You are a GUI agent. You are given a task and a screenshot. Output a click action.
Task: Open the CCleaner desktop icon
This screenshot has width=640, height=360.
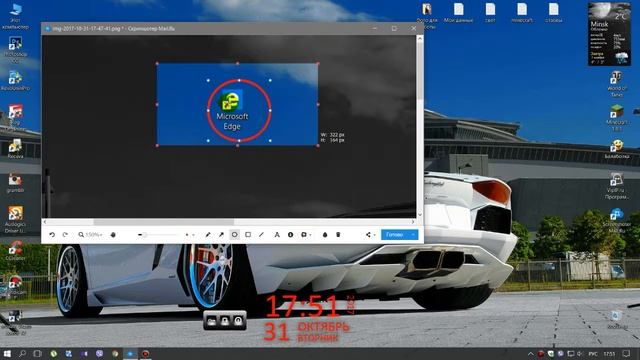point(15,250)
